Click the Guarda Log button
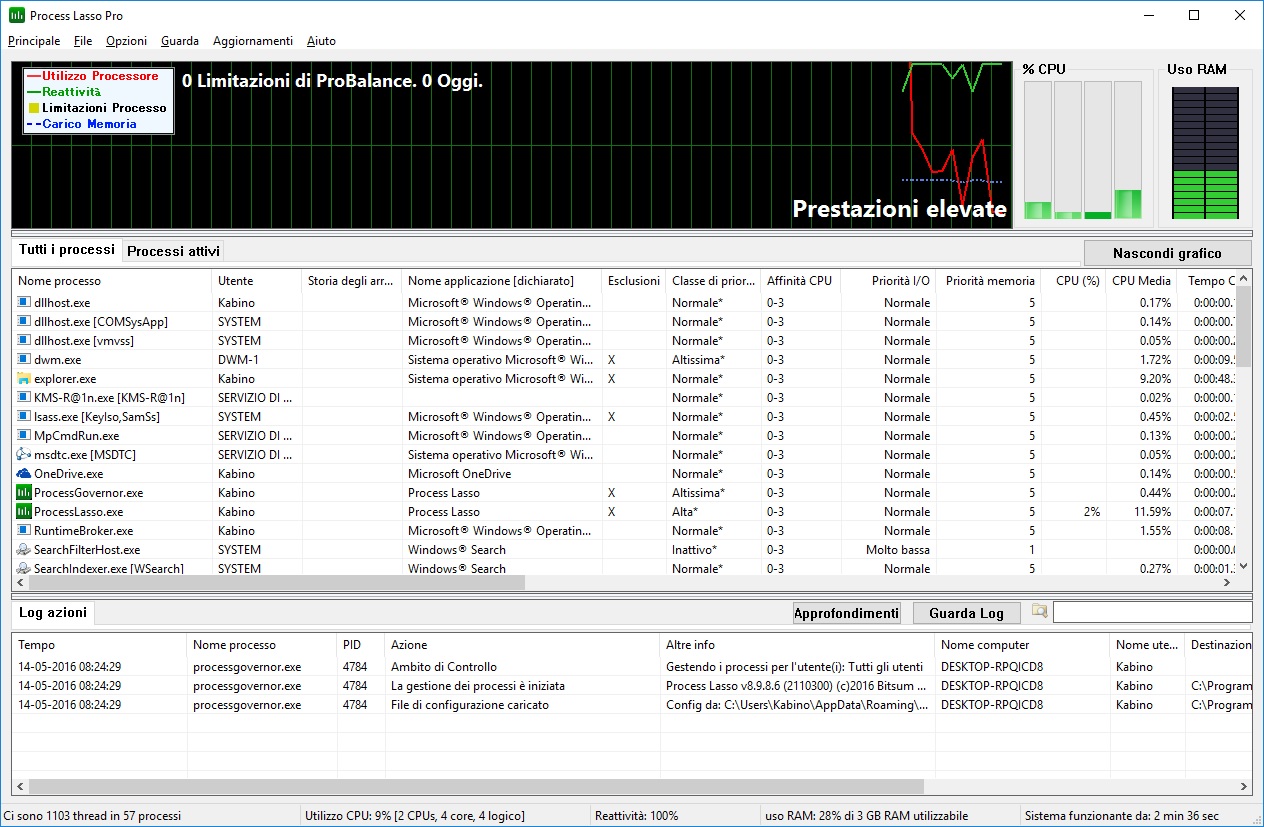The width and height of the screenshot is (1264, 827). click(x=967, y=613)
